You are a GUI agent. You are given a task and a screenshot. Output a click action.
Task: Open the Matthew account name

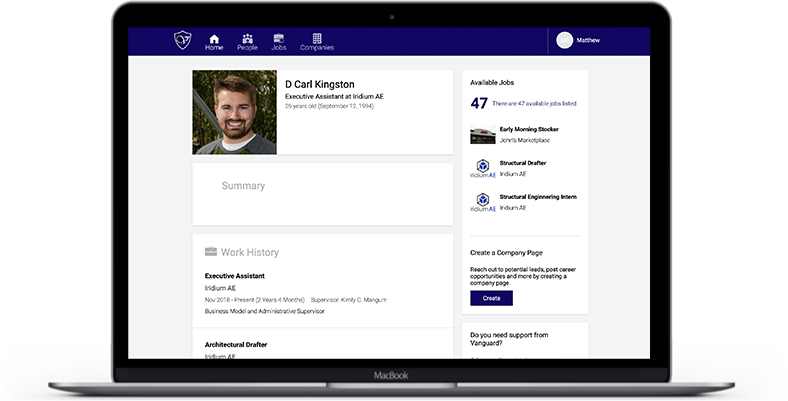tap(588, 40)
